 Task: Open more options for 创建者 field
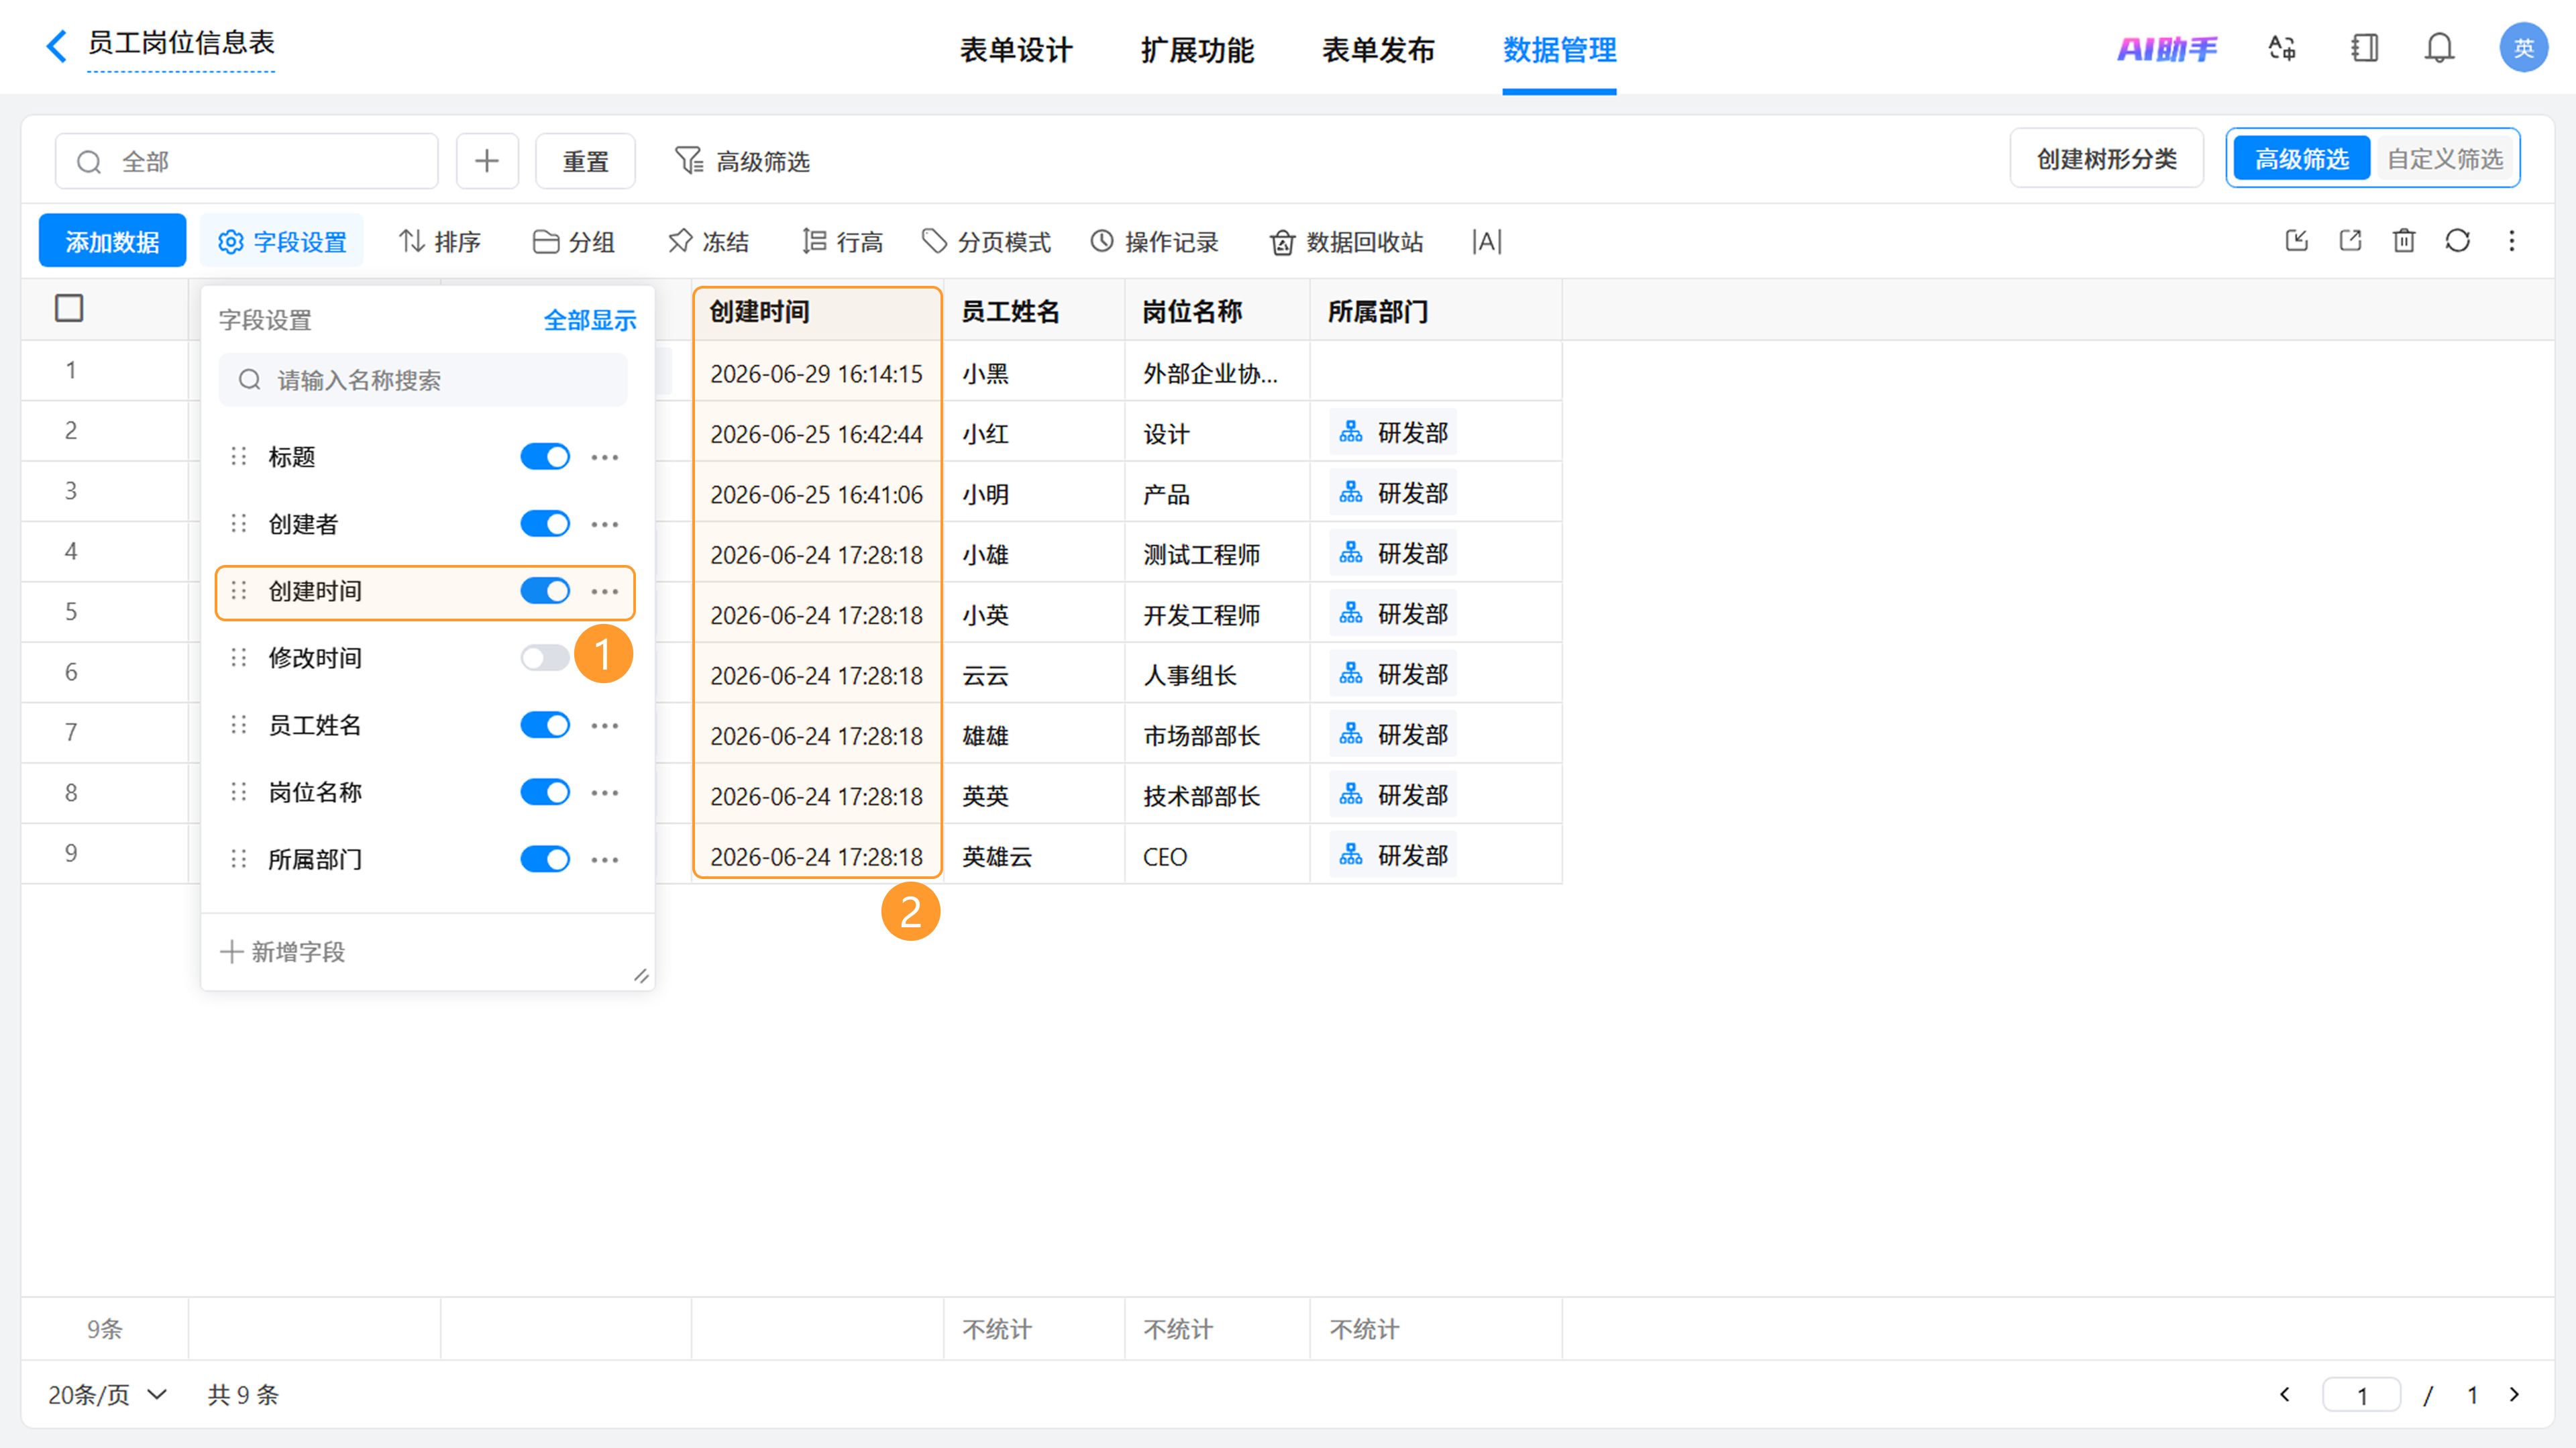(x=605, y=524)
